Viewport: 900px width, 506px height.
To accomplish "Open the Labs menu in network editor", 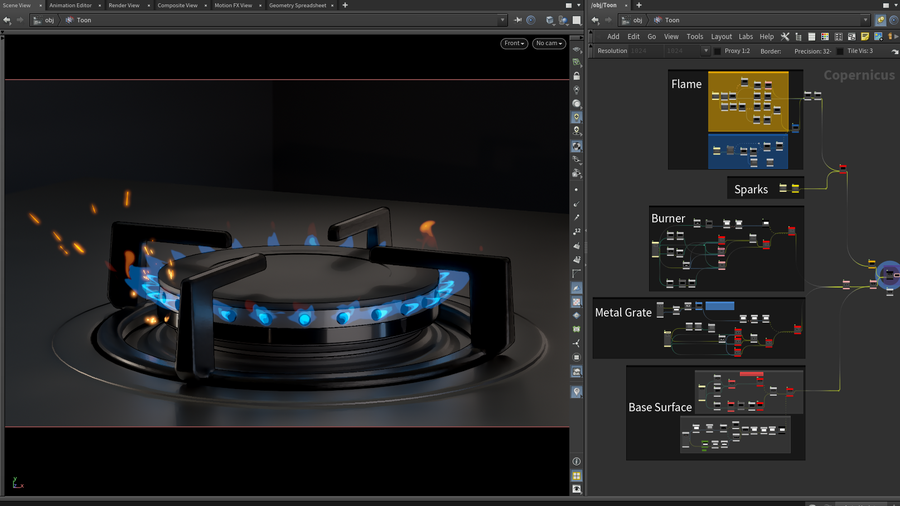I will point(746,36).
